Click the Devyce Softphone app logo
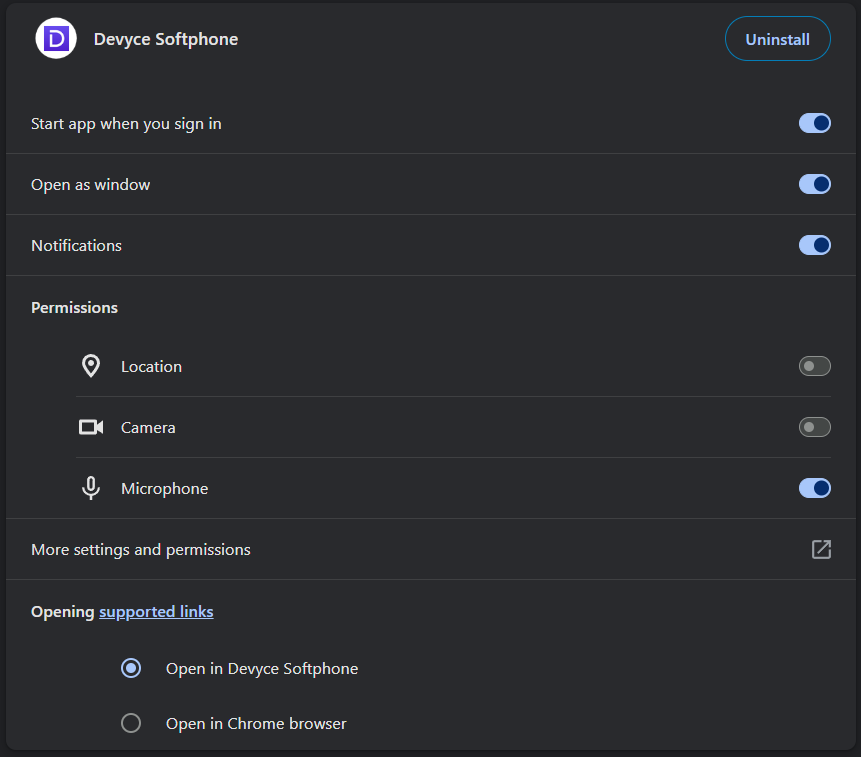 pyautogui.click(x=56, y=38)
